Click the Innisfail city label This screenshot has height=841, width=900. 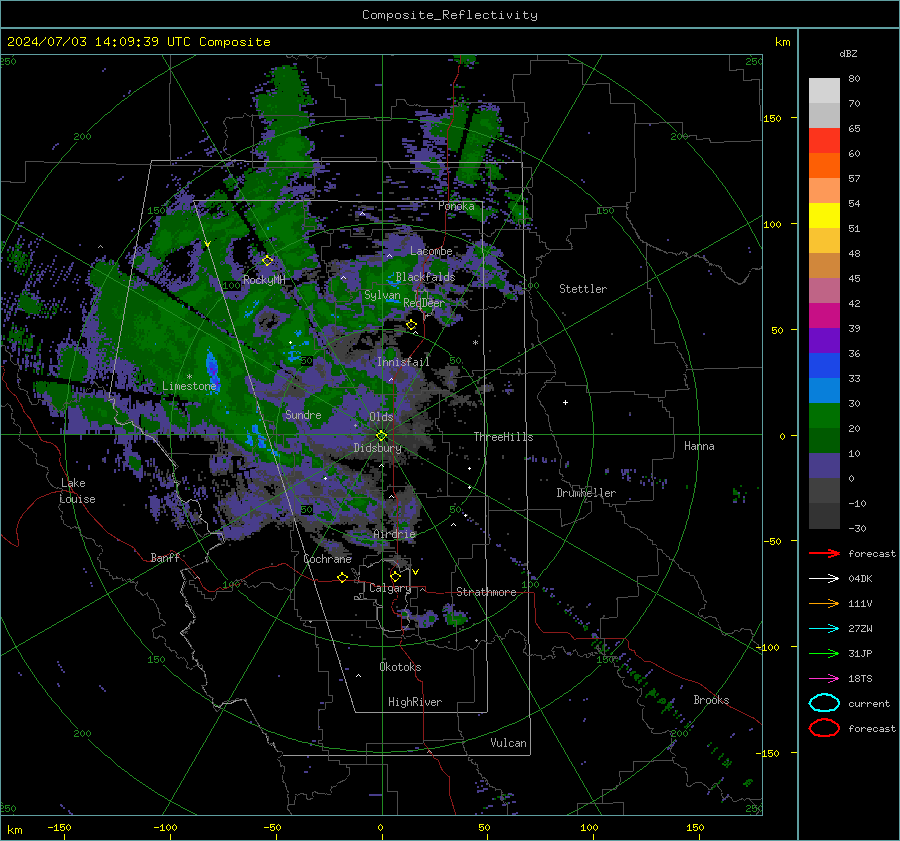tap(403, 362)
